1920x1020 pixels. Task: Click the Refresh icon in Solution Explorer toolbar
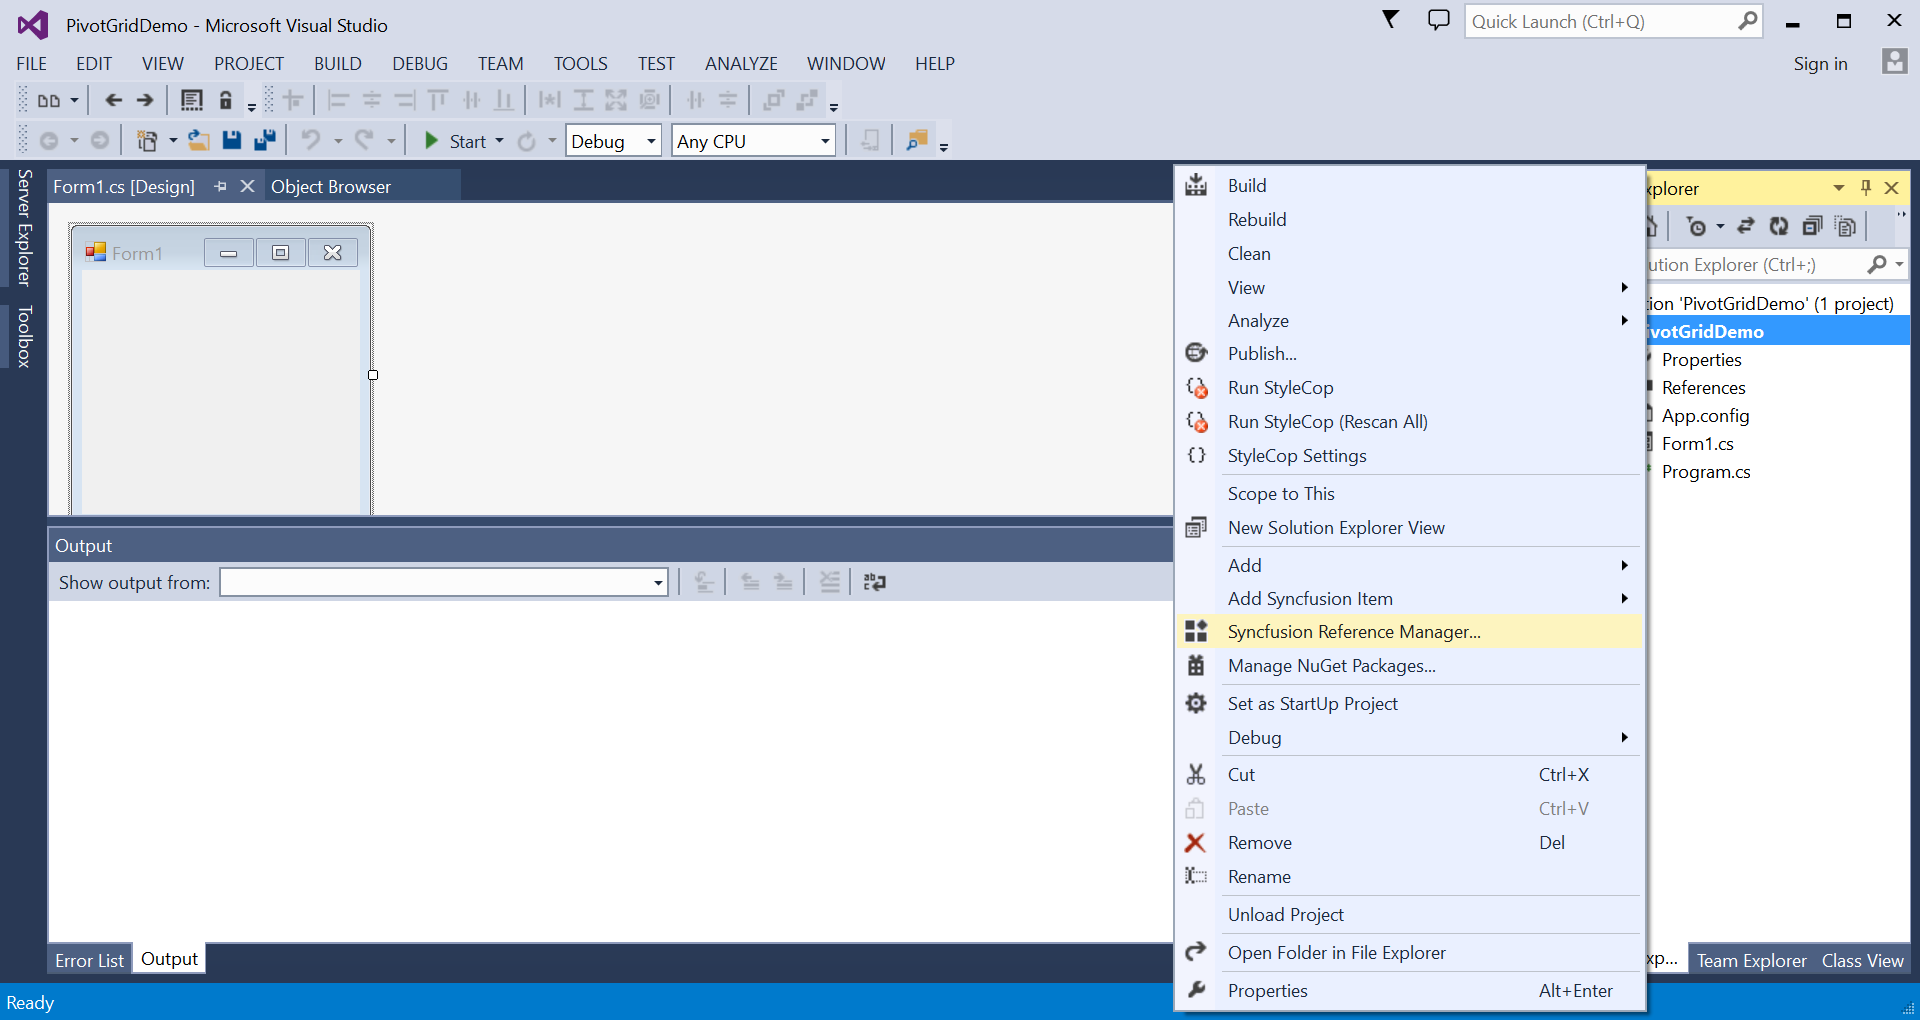1779,226
